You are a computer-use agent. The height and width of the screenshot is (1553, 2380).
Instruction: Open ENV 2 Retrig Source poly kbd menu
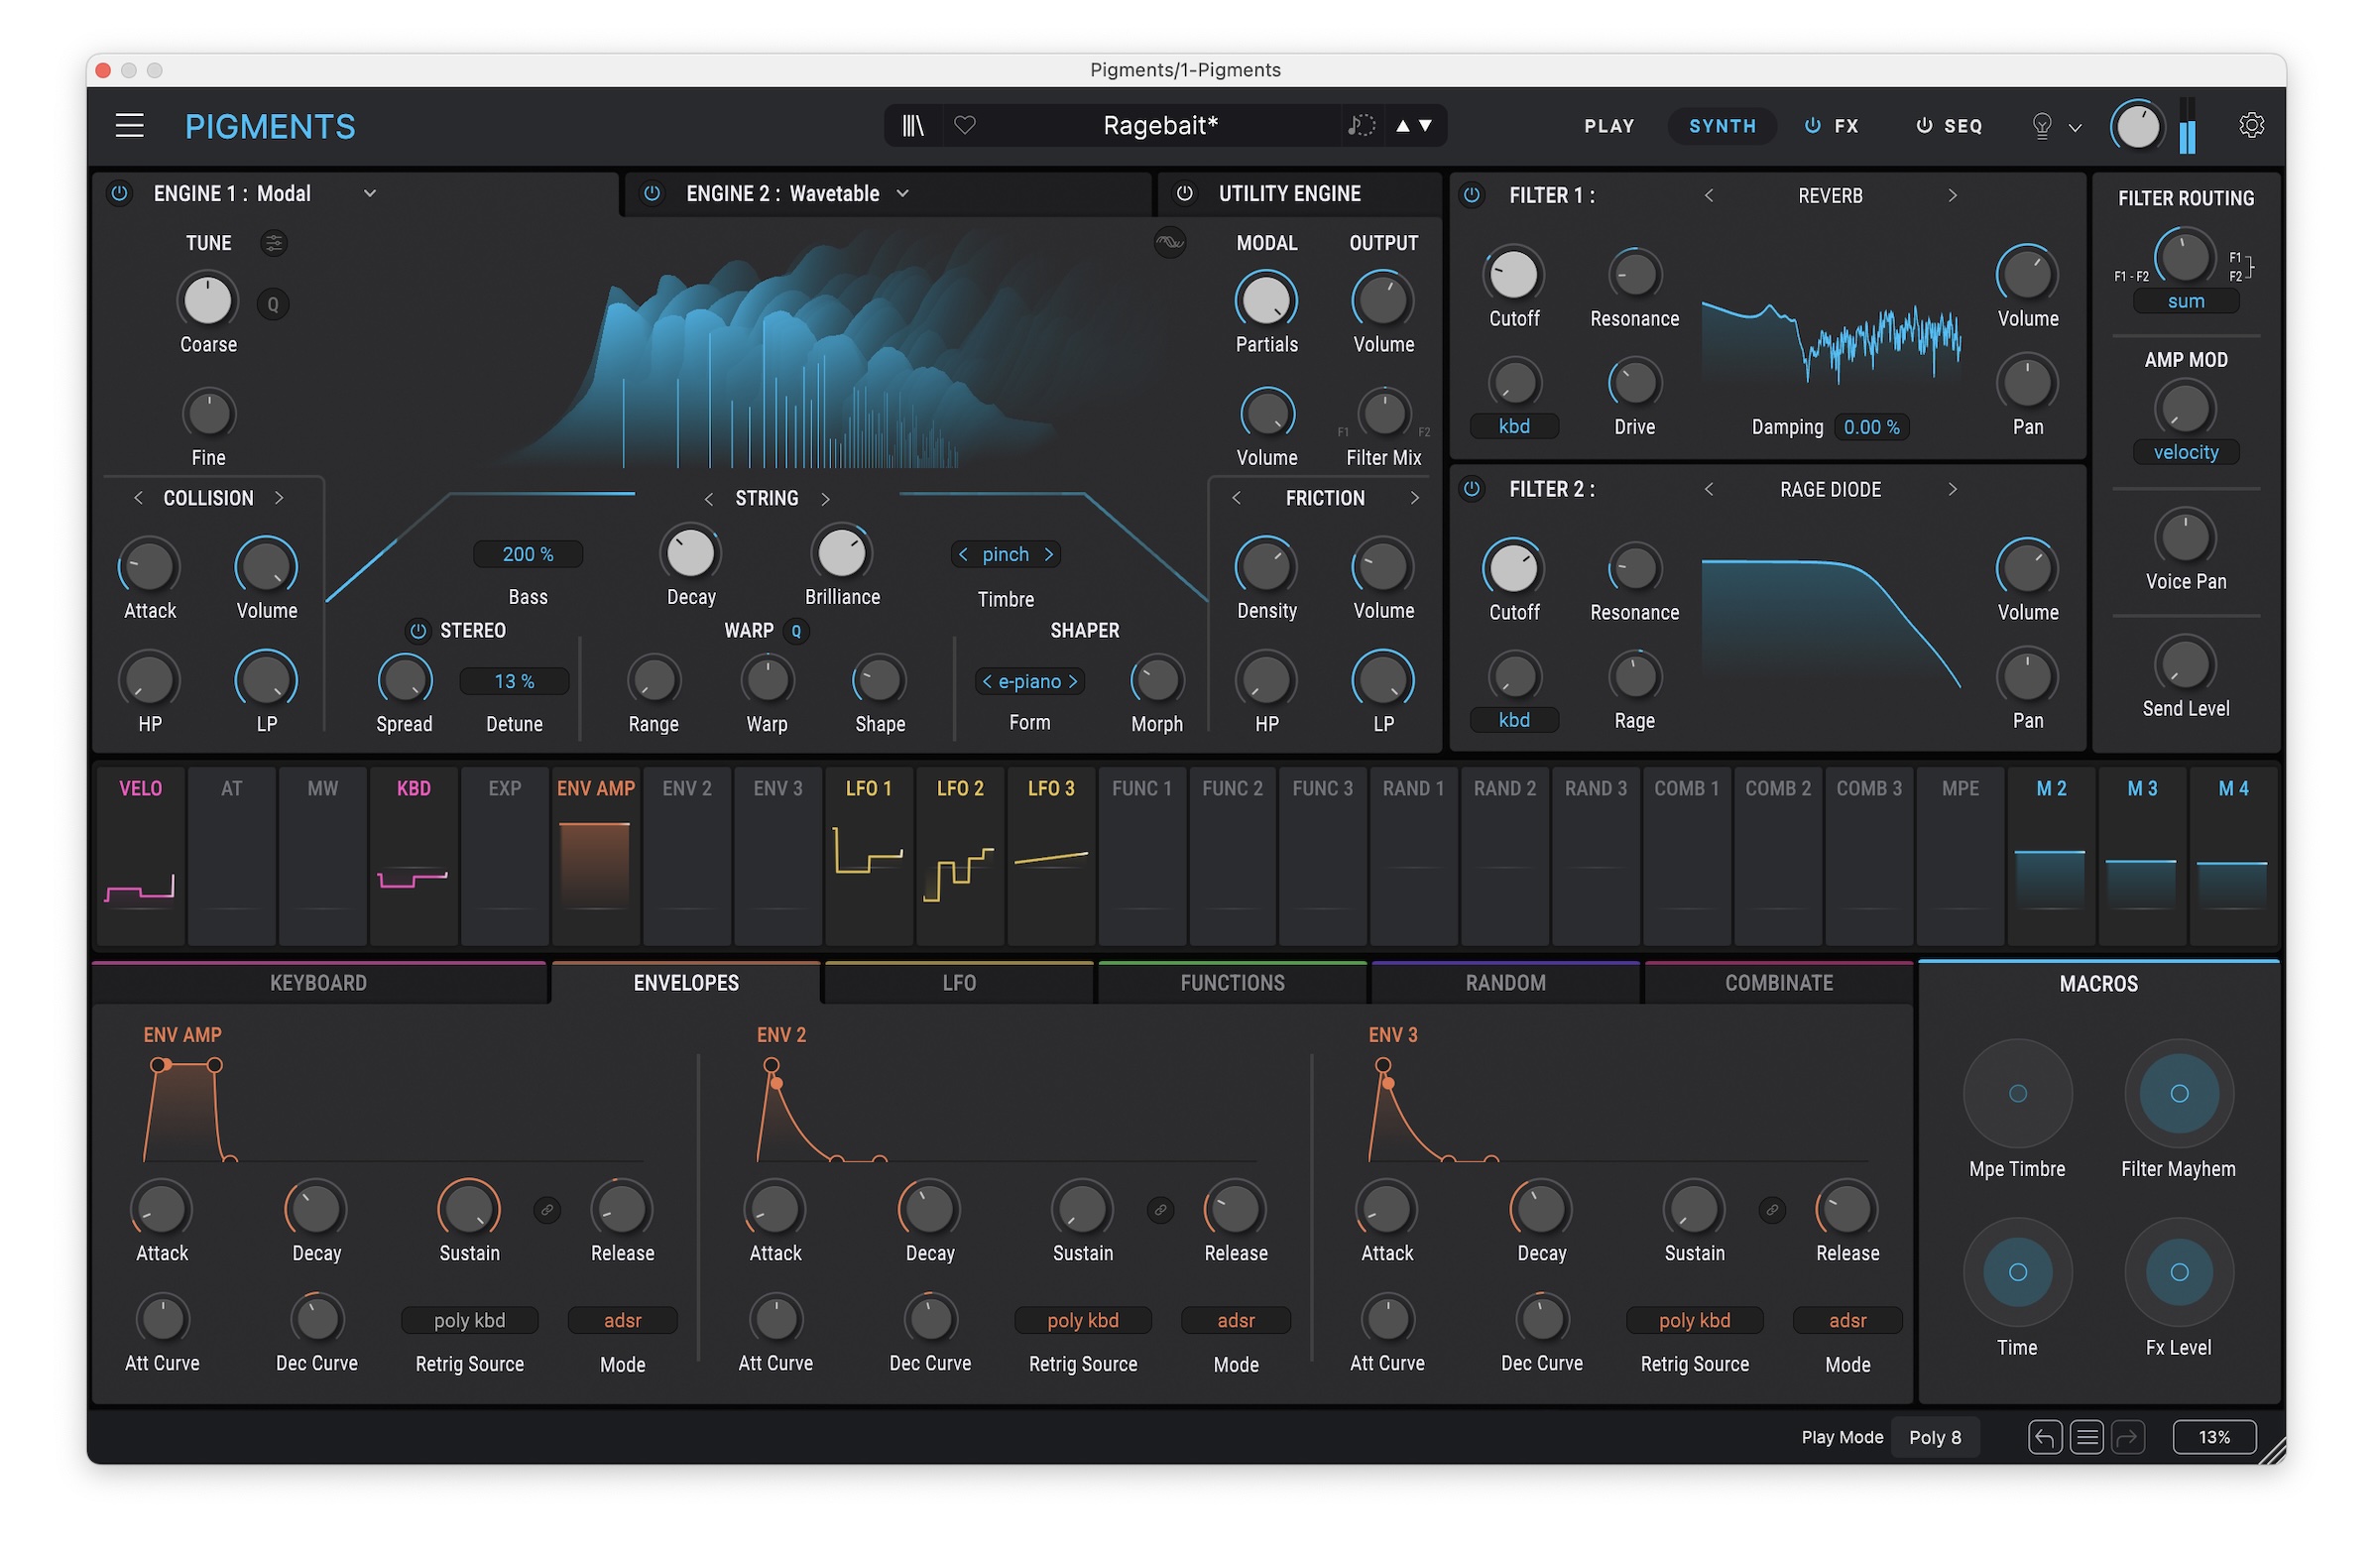1083,1321
